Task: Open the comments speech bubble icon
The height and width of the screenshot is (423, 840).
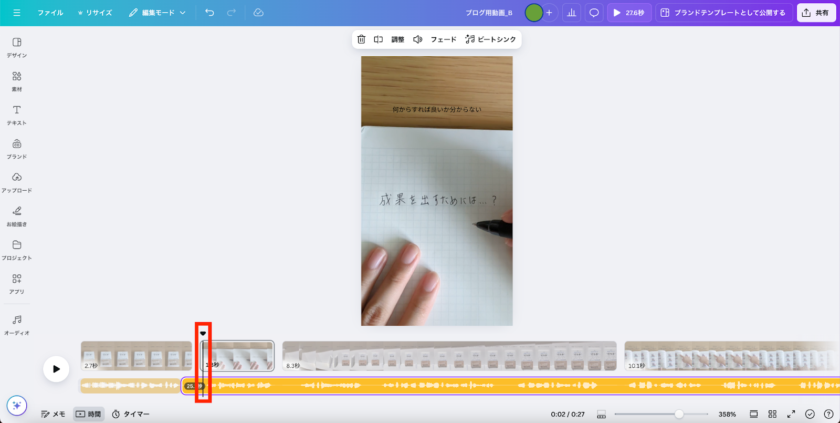Action: point(594,12)
